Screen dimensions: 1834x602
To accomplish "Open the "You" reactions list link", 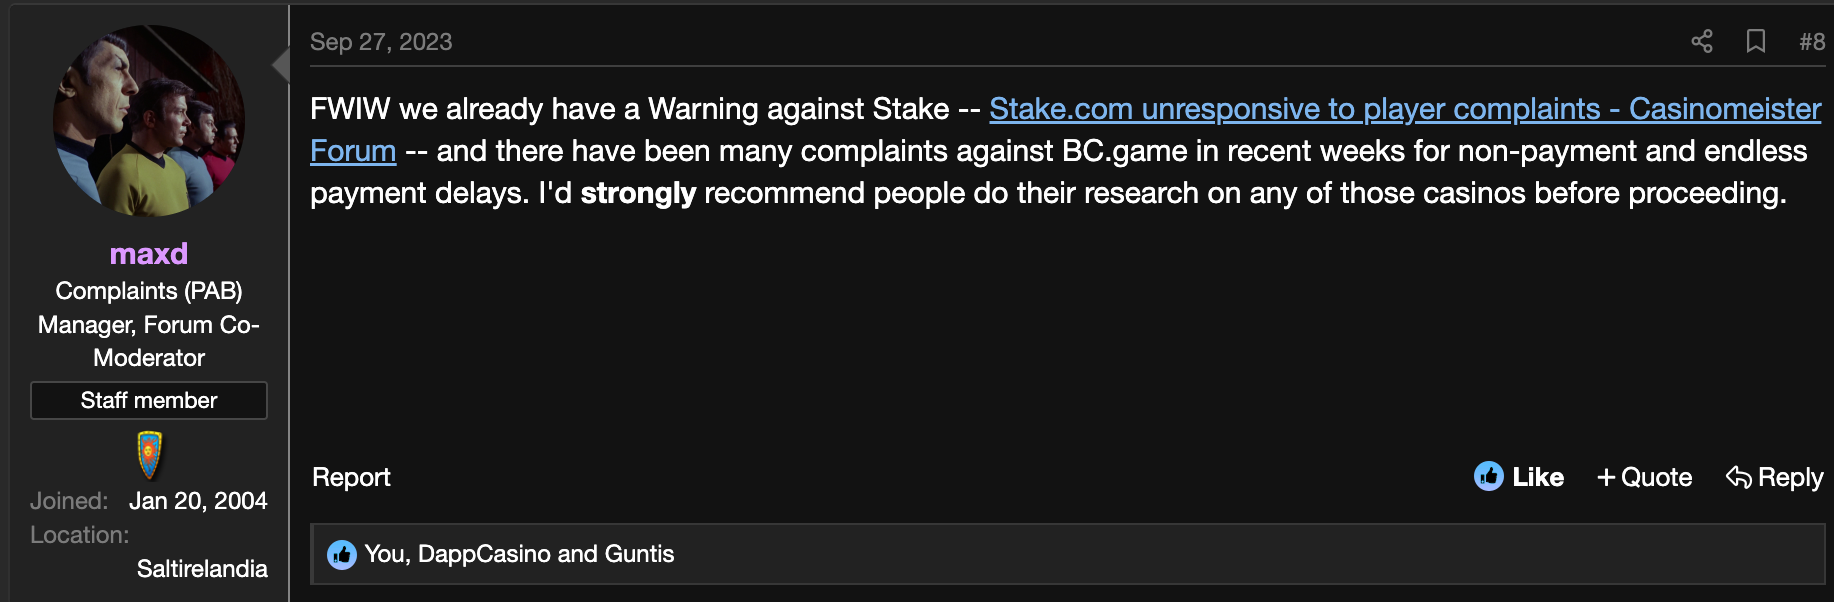I will tap(384, 554).
